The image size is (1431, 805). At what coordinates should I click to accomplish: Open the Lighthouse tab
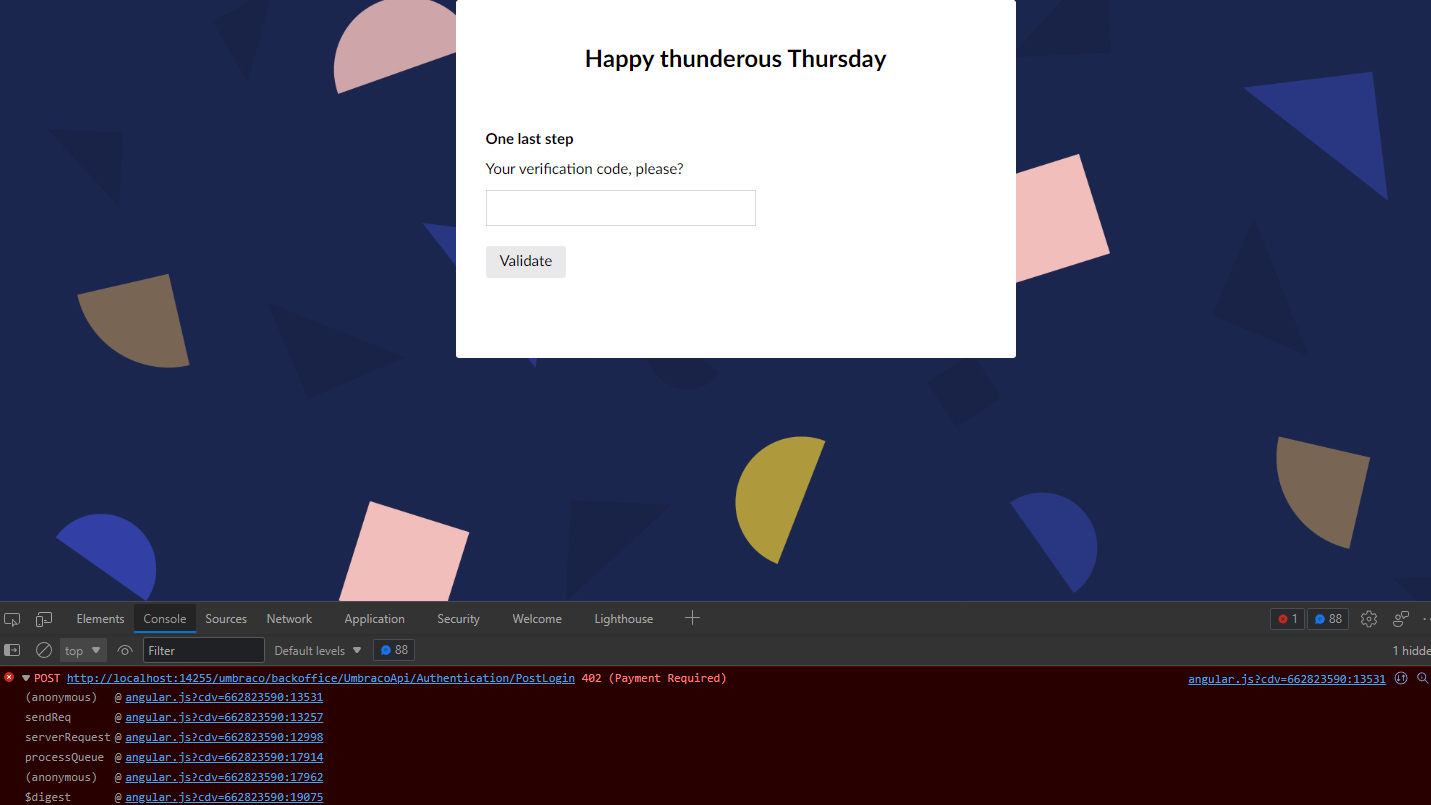pyautogui.click(x=623, y=618)
